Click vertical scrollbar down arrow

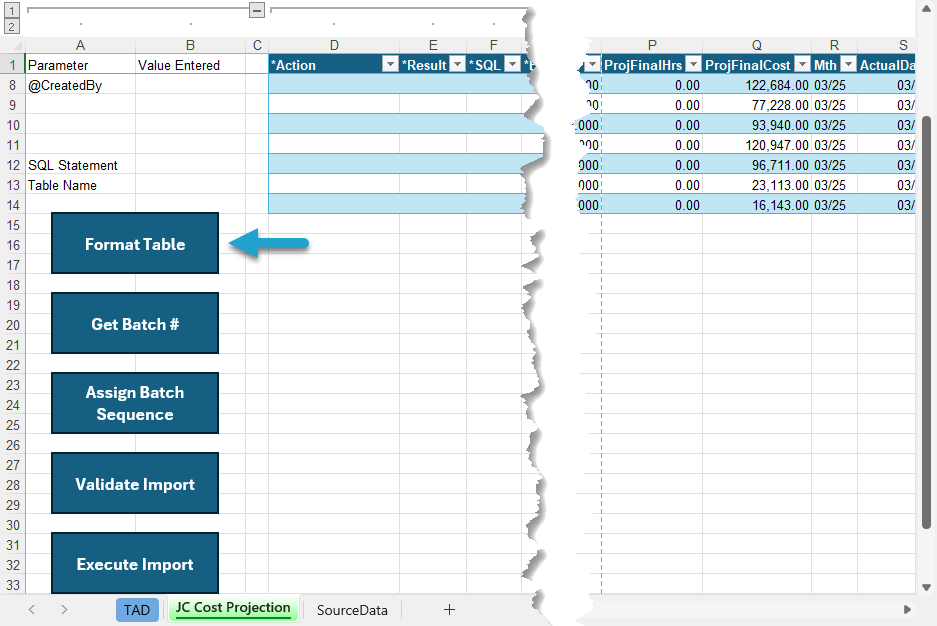(926, 587)
